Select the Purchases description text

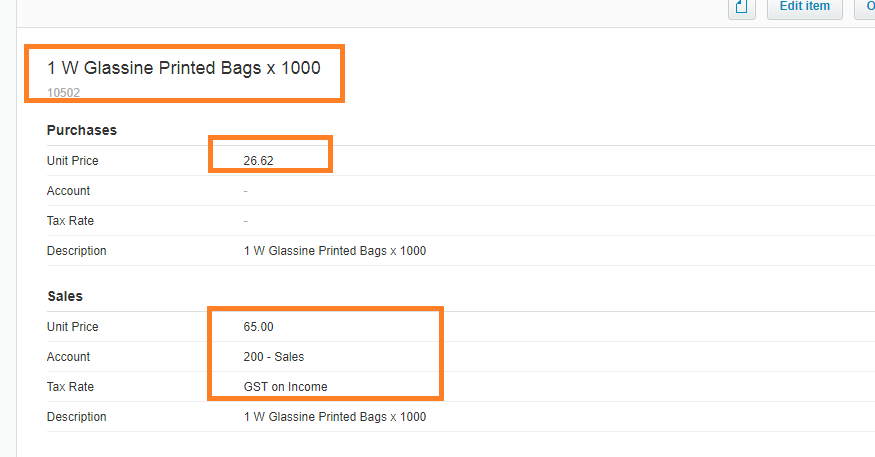coord(335,251)
